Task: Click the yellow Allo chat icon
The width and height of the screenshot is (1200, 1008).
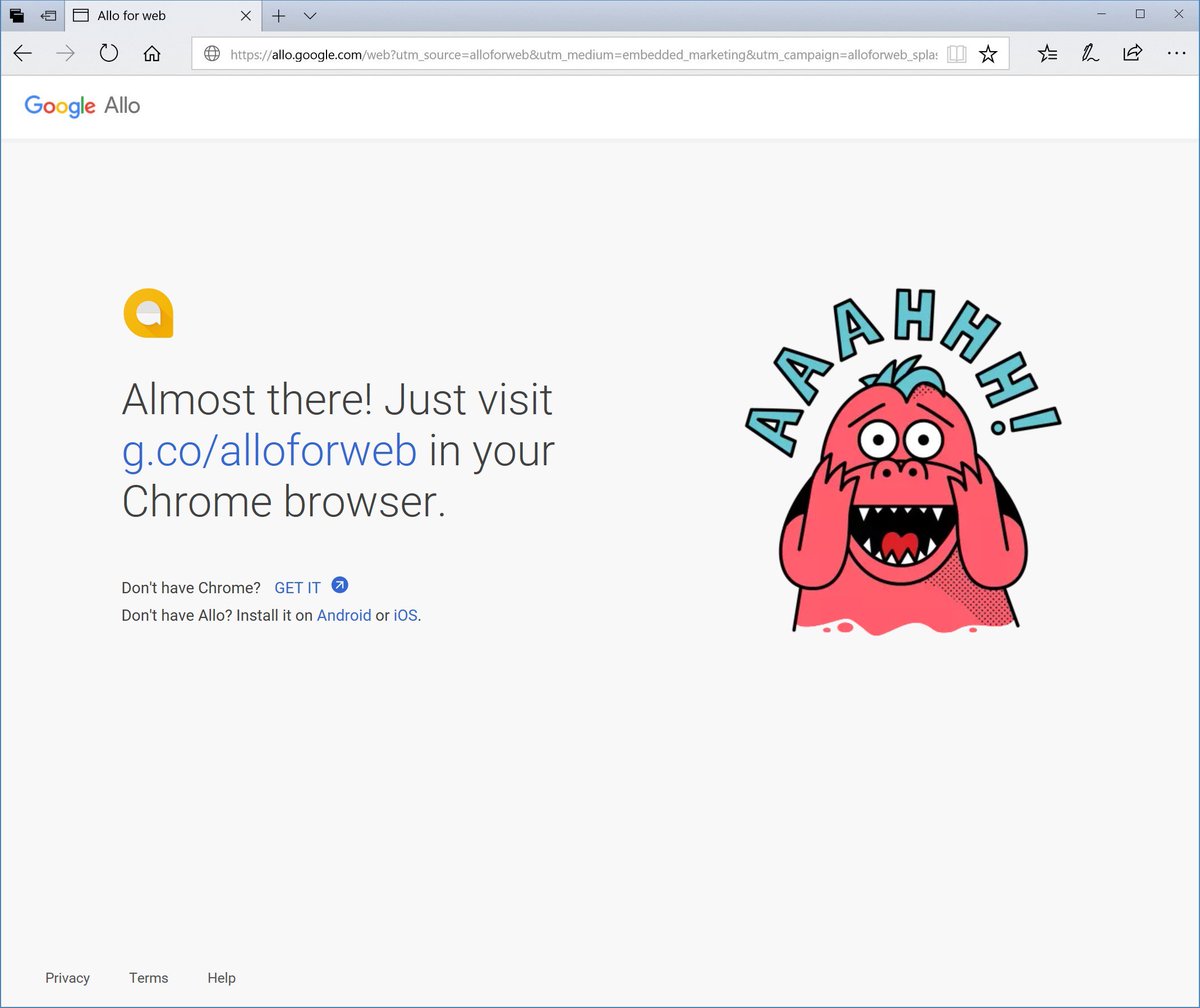Action: 148,313
